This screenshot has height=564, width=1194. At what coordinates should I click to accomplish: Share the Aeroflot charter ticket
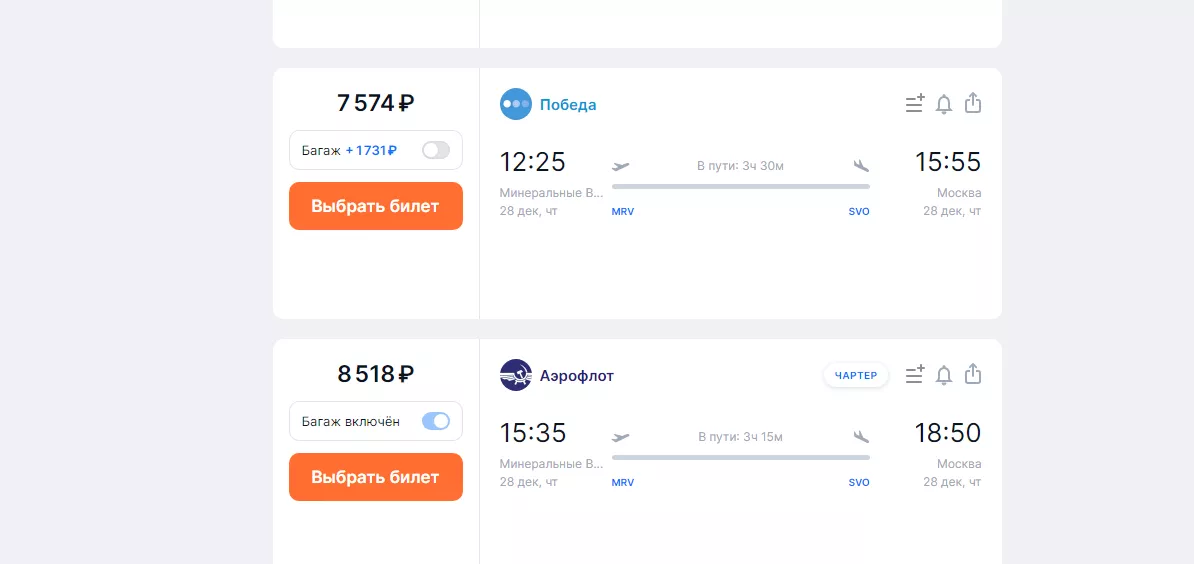[973, 374]
